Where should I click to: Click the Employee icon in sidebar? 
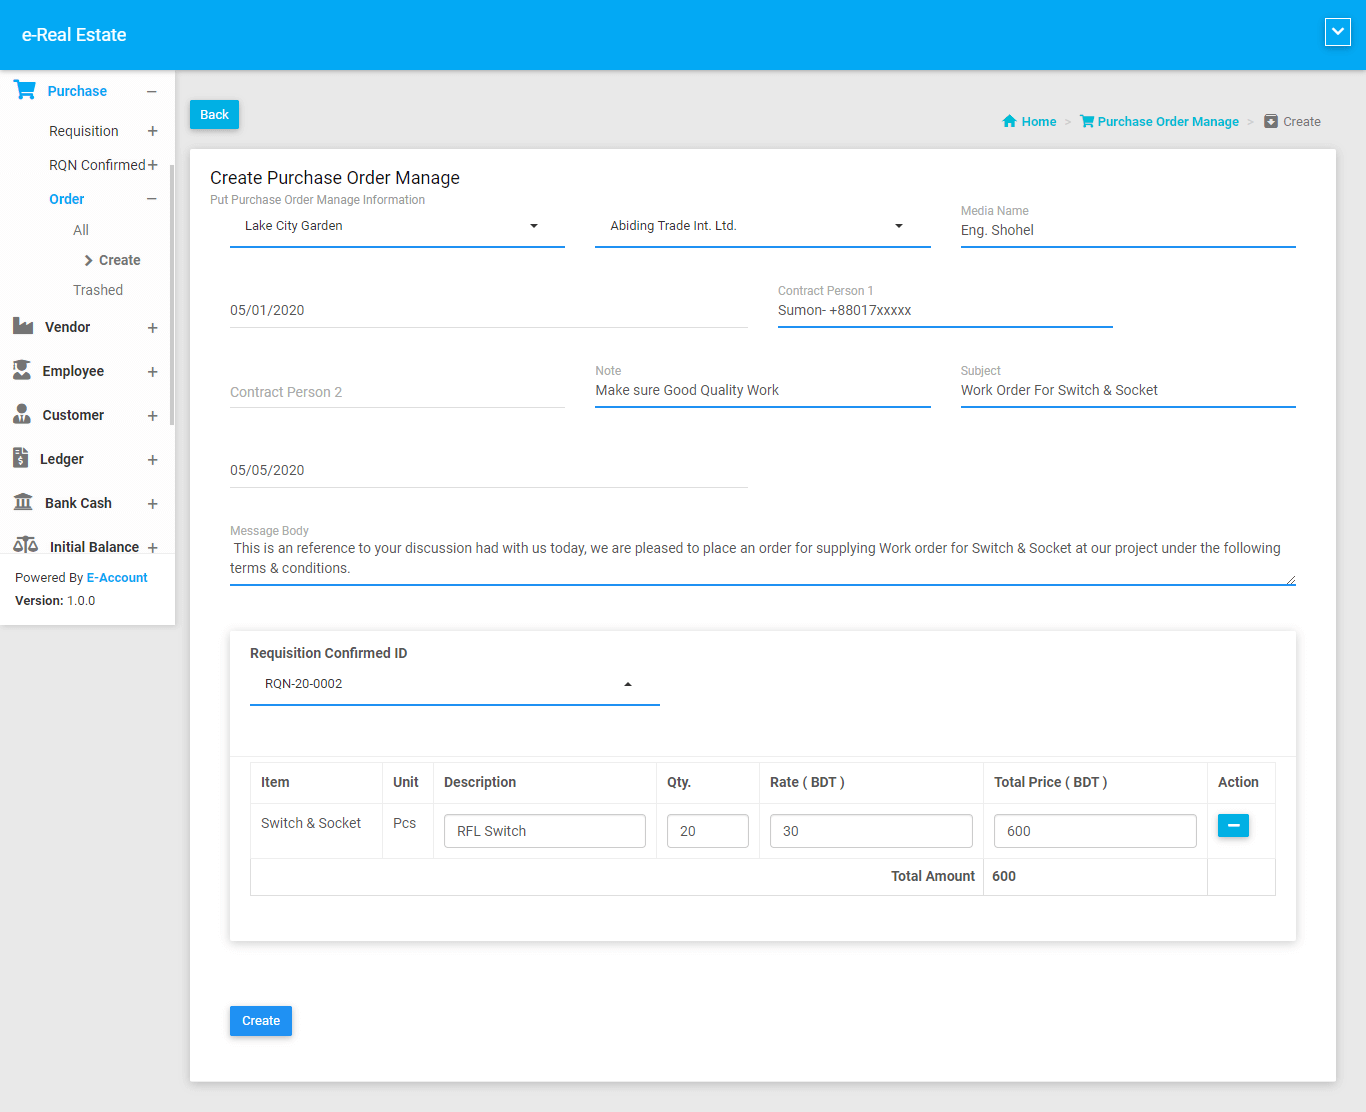[22, 370]
